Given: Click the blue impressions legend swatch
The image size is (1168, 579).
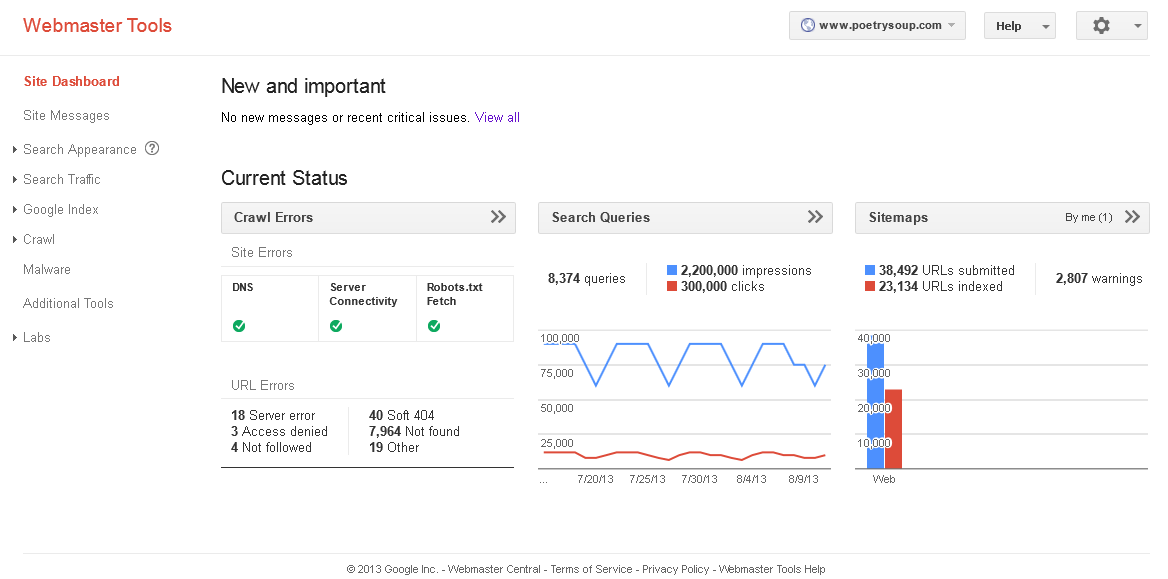Looking at the screenshot, I should click(x=672, y=270).
